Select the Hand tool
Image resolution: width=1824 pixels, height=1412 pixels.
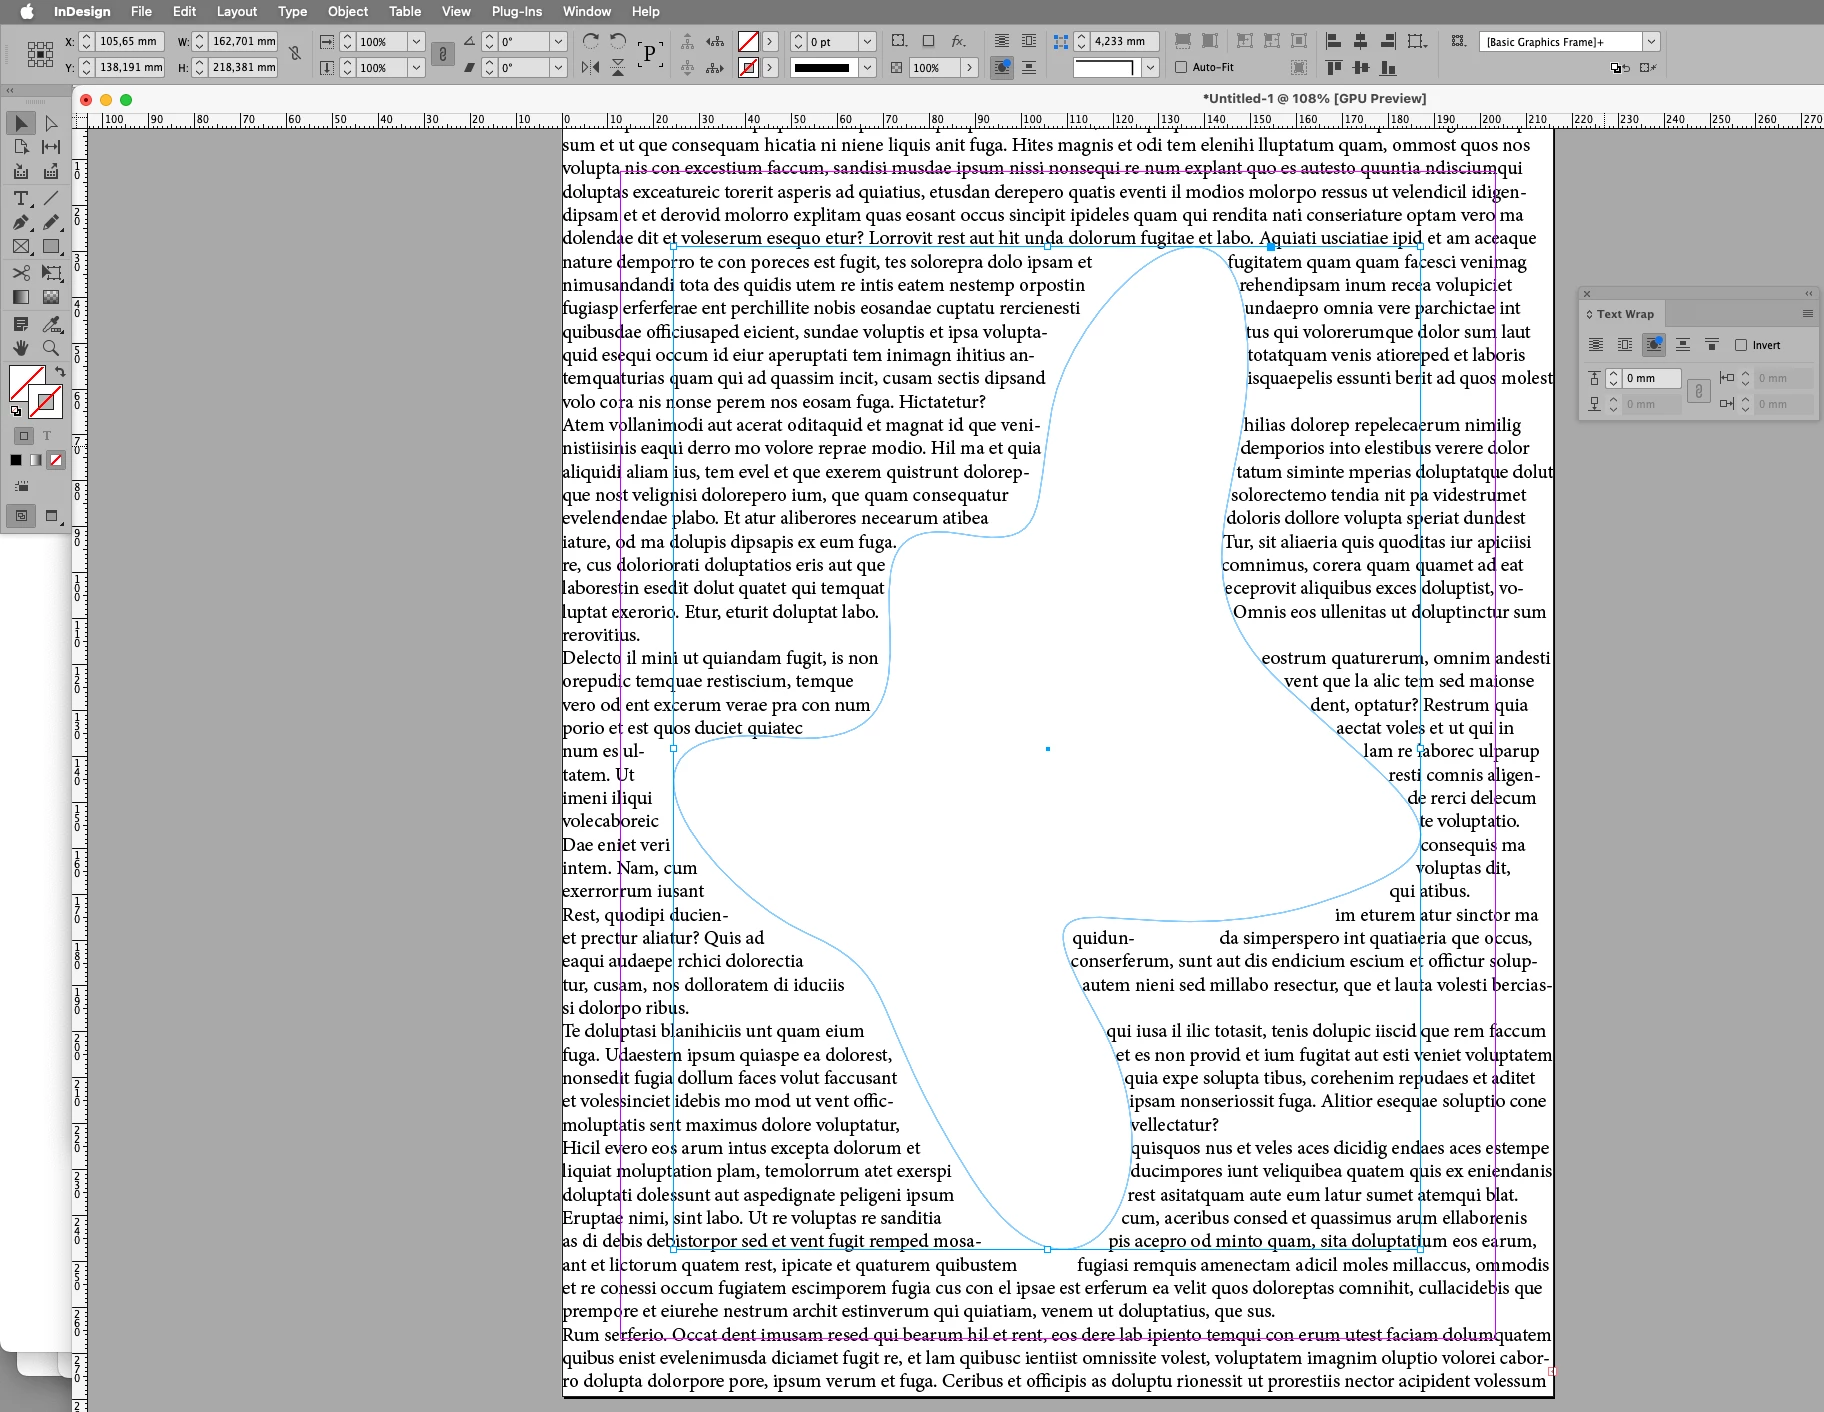coord(21,348)
